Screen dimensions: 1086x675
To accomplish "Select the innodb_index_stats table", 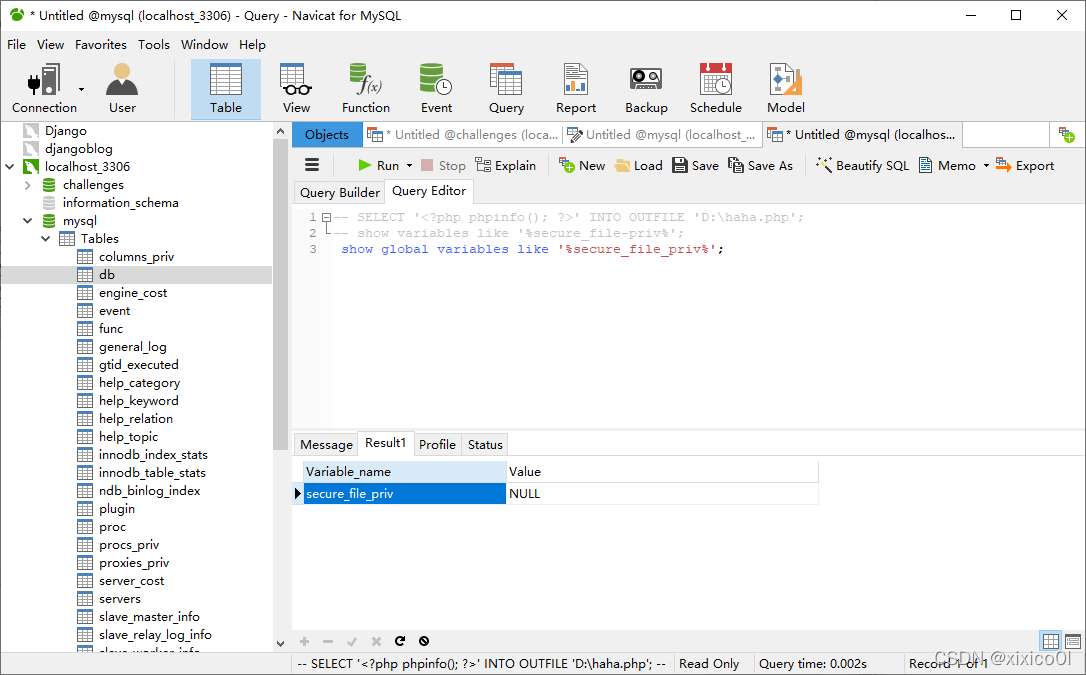I will click(153, 455).
